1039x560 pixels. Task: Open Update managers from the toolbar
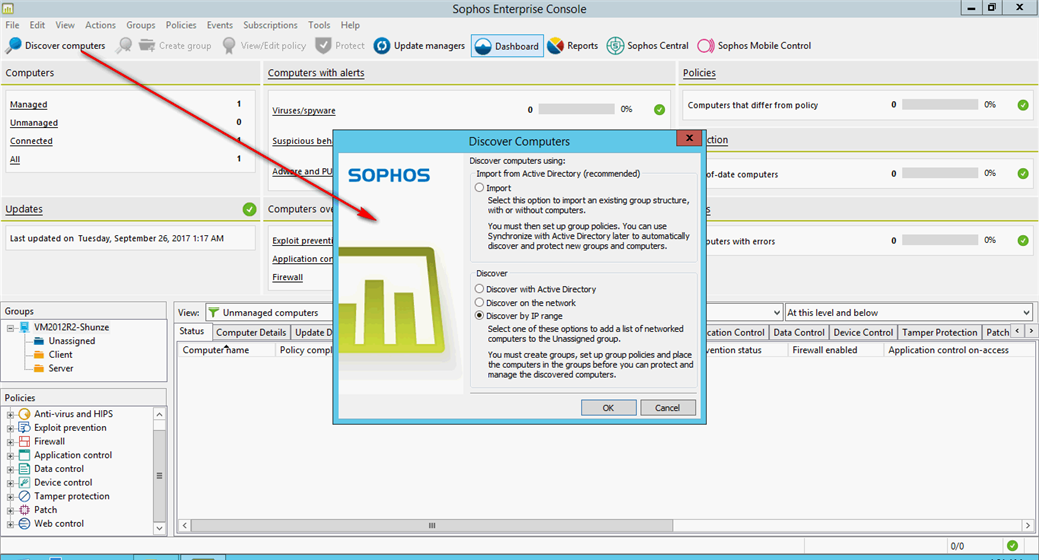point(419,46)
